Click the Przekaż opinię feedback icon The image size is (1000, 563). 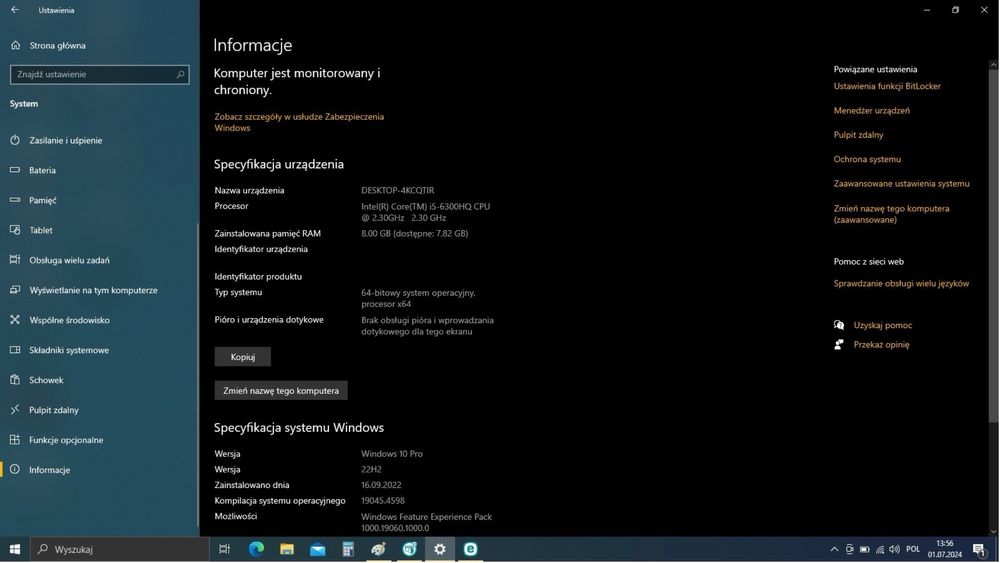pos(839,344)
